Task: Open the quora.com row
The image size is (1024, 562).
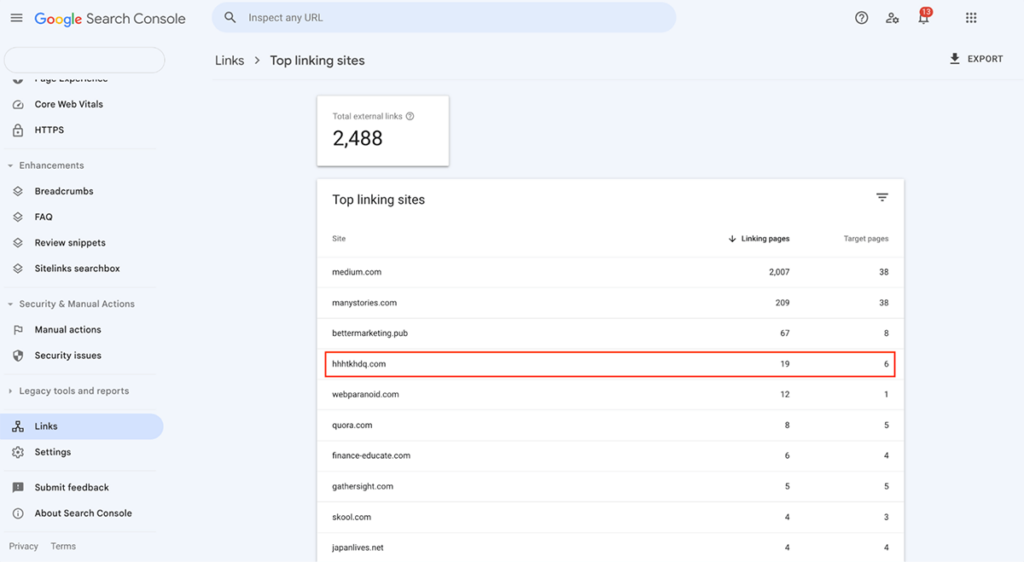Action: (610, 426)
